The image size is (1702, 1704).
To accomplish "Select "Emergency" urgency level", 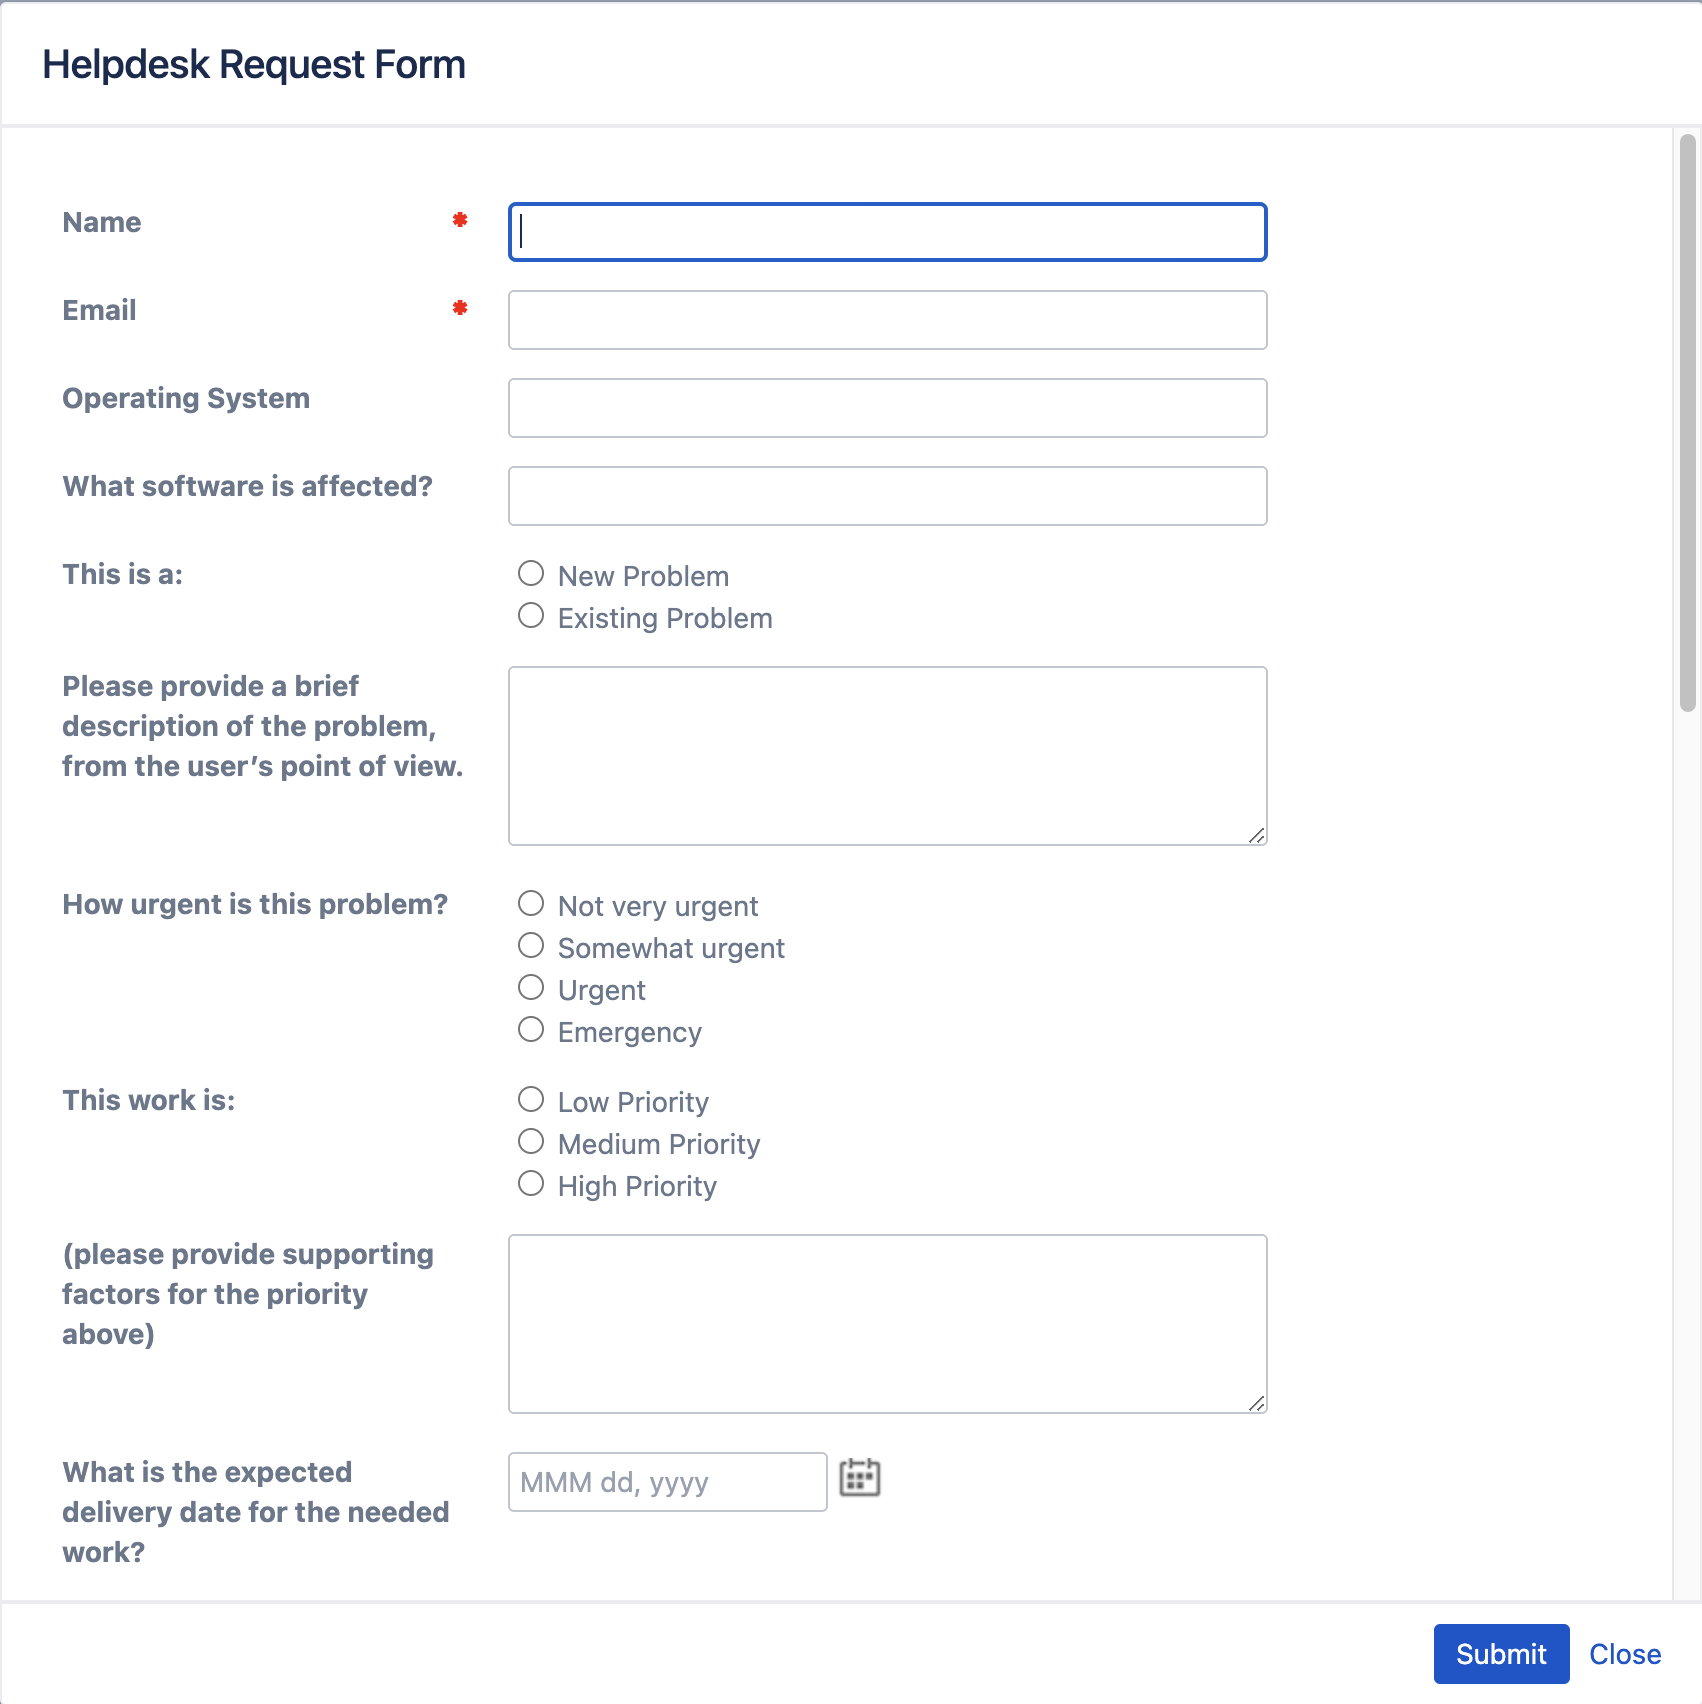I will [x=531, y=1029].
